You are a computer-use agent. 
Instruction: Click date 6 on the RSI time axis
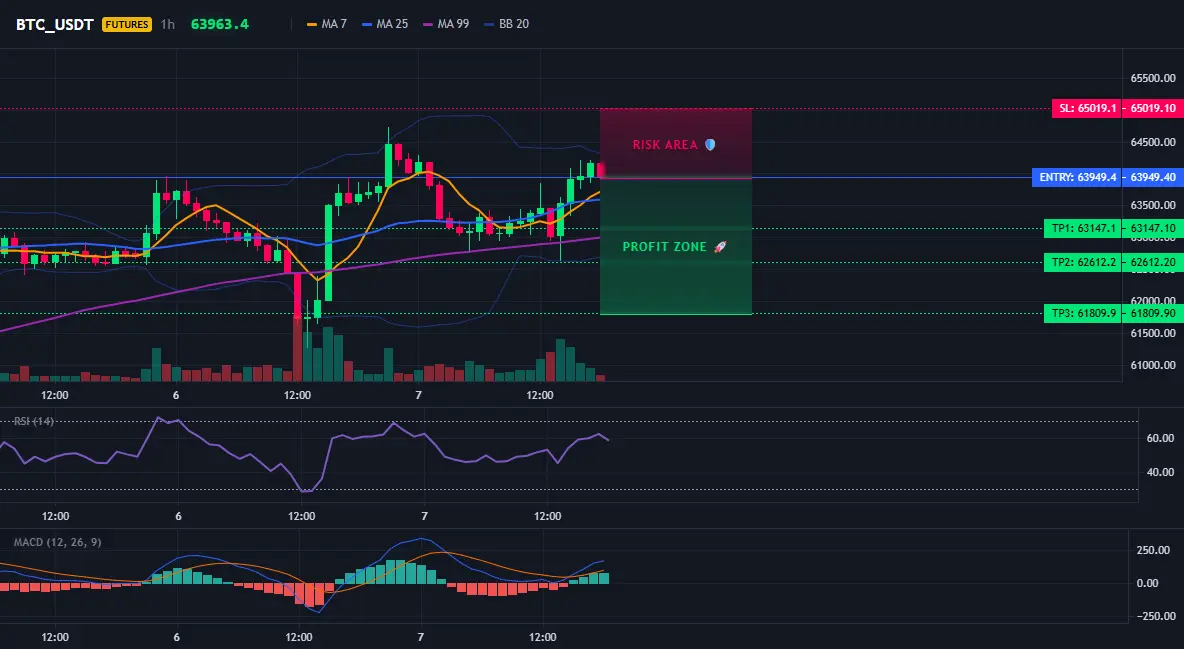click(178, 516)
